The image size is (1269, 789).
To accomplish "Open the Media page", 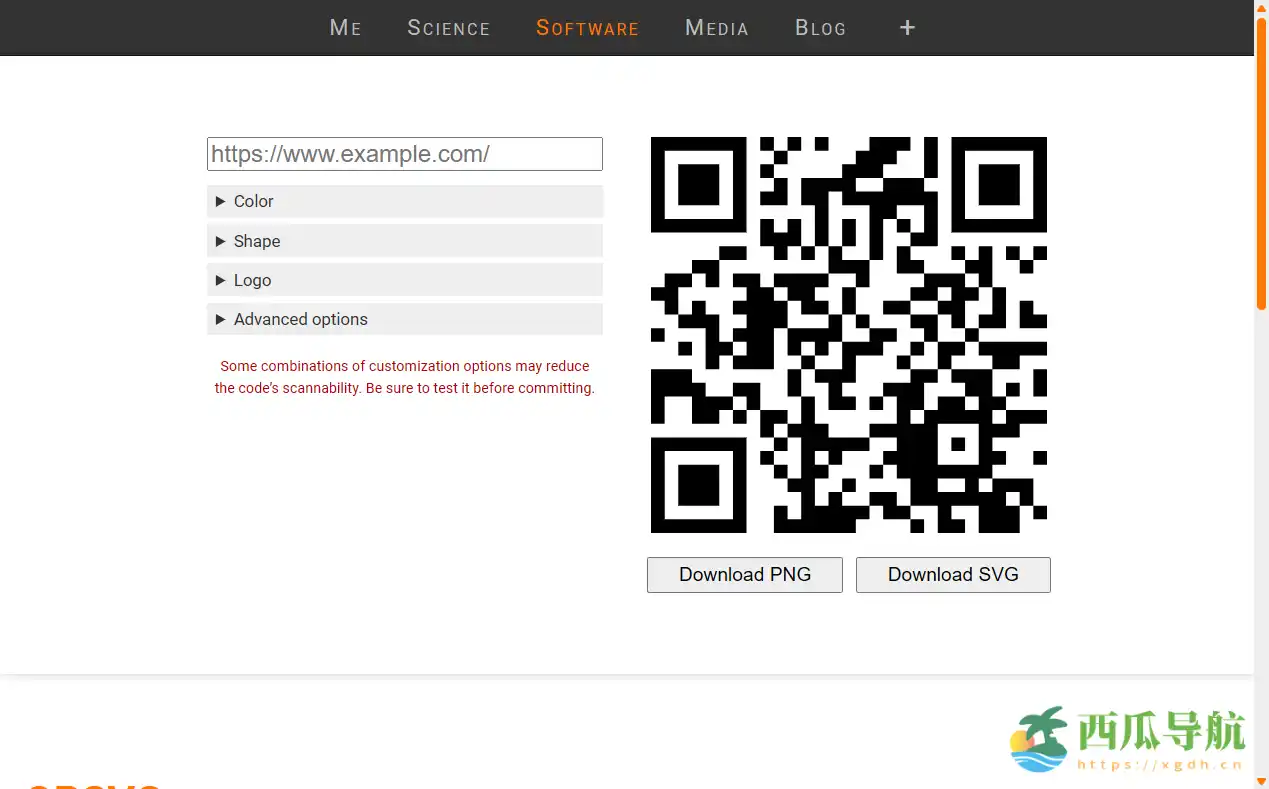I will [x=716, y=28].
